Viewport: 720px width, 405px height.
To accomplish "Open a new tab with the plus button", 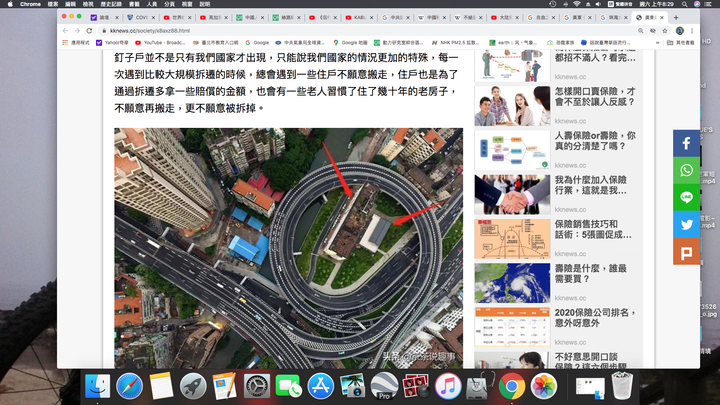I will 676,17.
